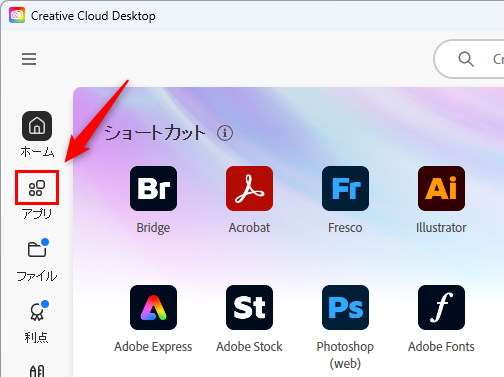This screenshot has width=504, height=377.
Task: Show info for ショートカット section
Action: 225,133
